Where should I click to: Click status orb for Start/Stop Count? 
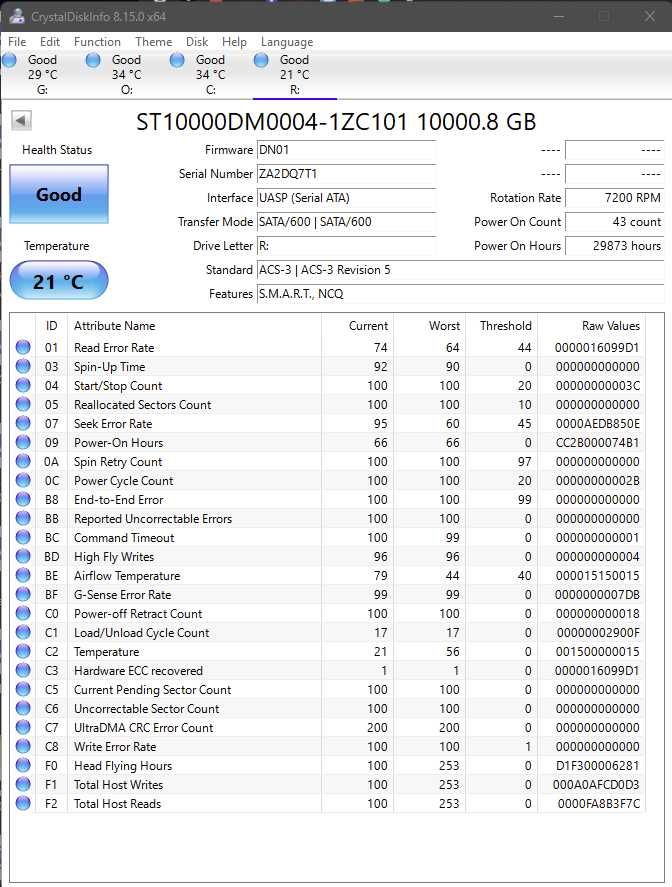pos(23,385)
